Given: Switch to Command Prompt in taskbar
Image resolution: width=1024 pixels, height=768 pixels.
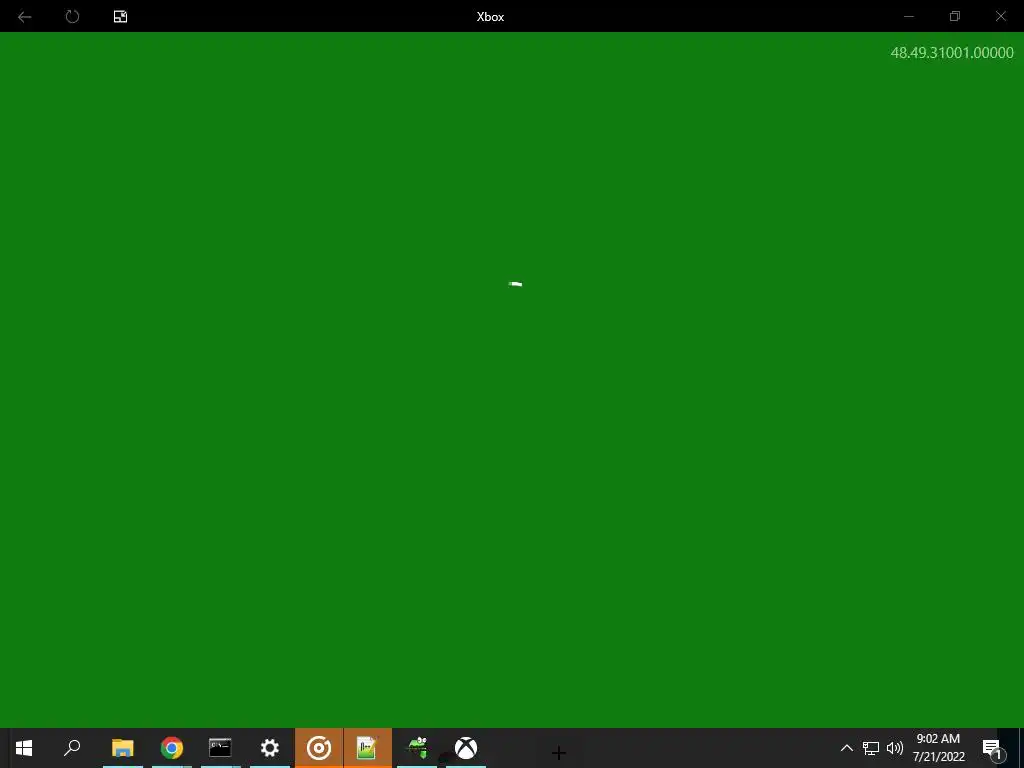Looking at the screenshot, I should coord(220,748).
